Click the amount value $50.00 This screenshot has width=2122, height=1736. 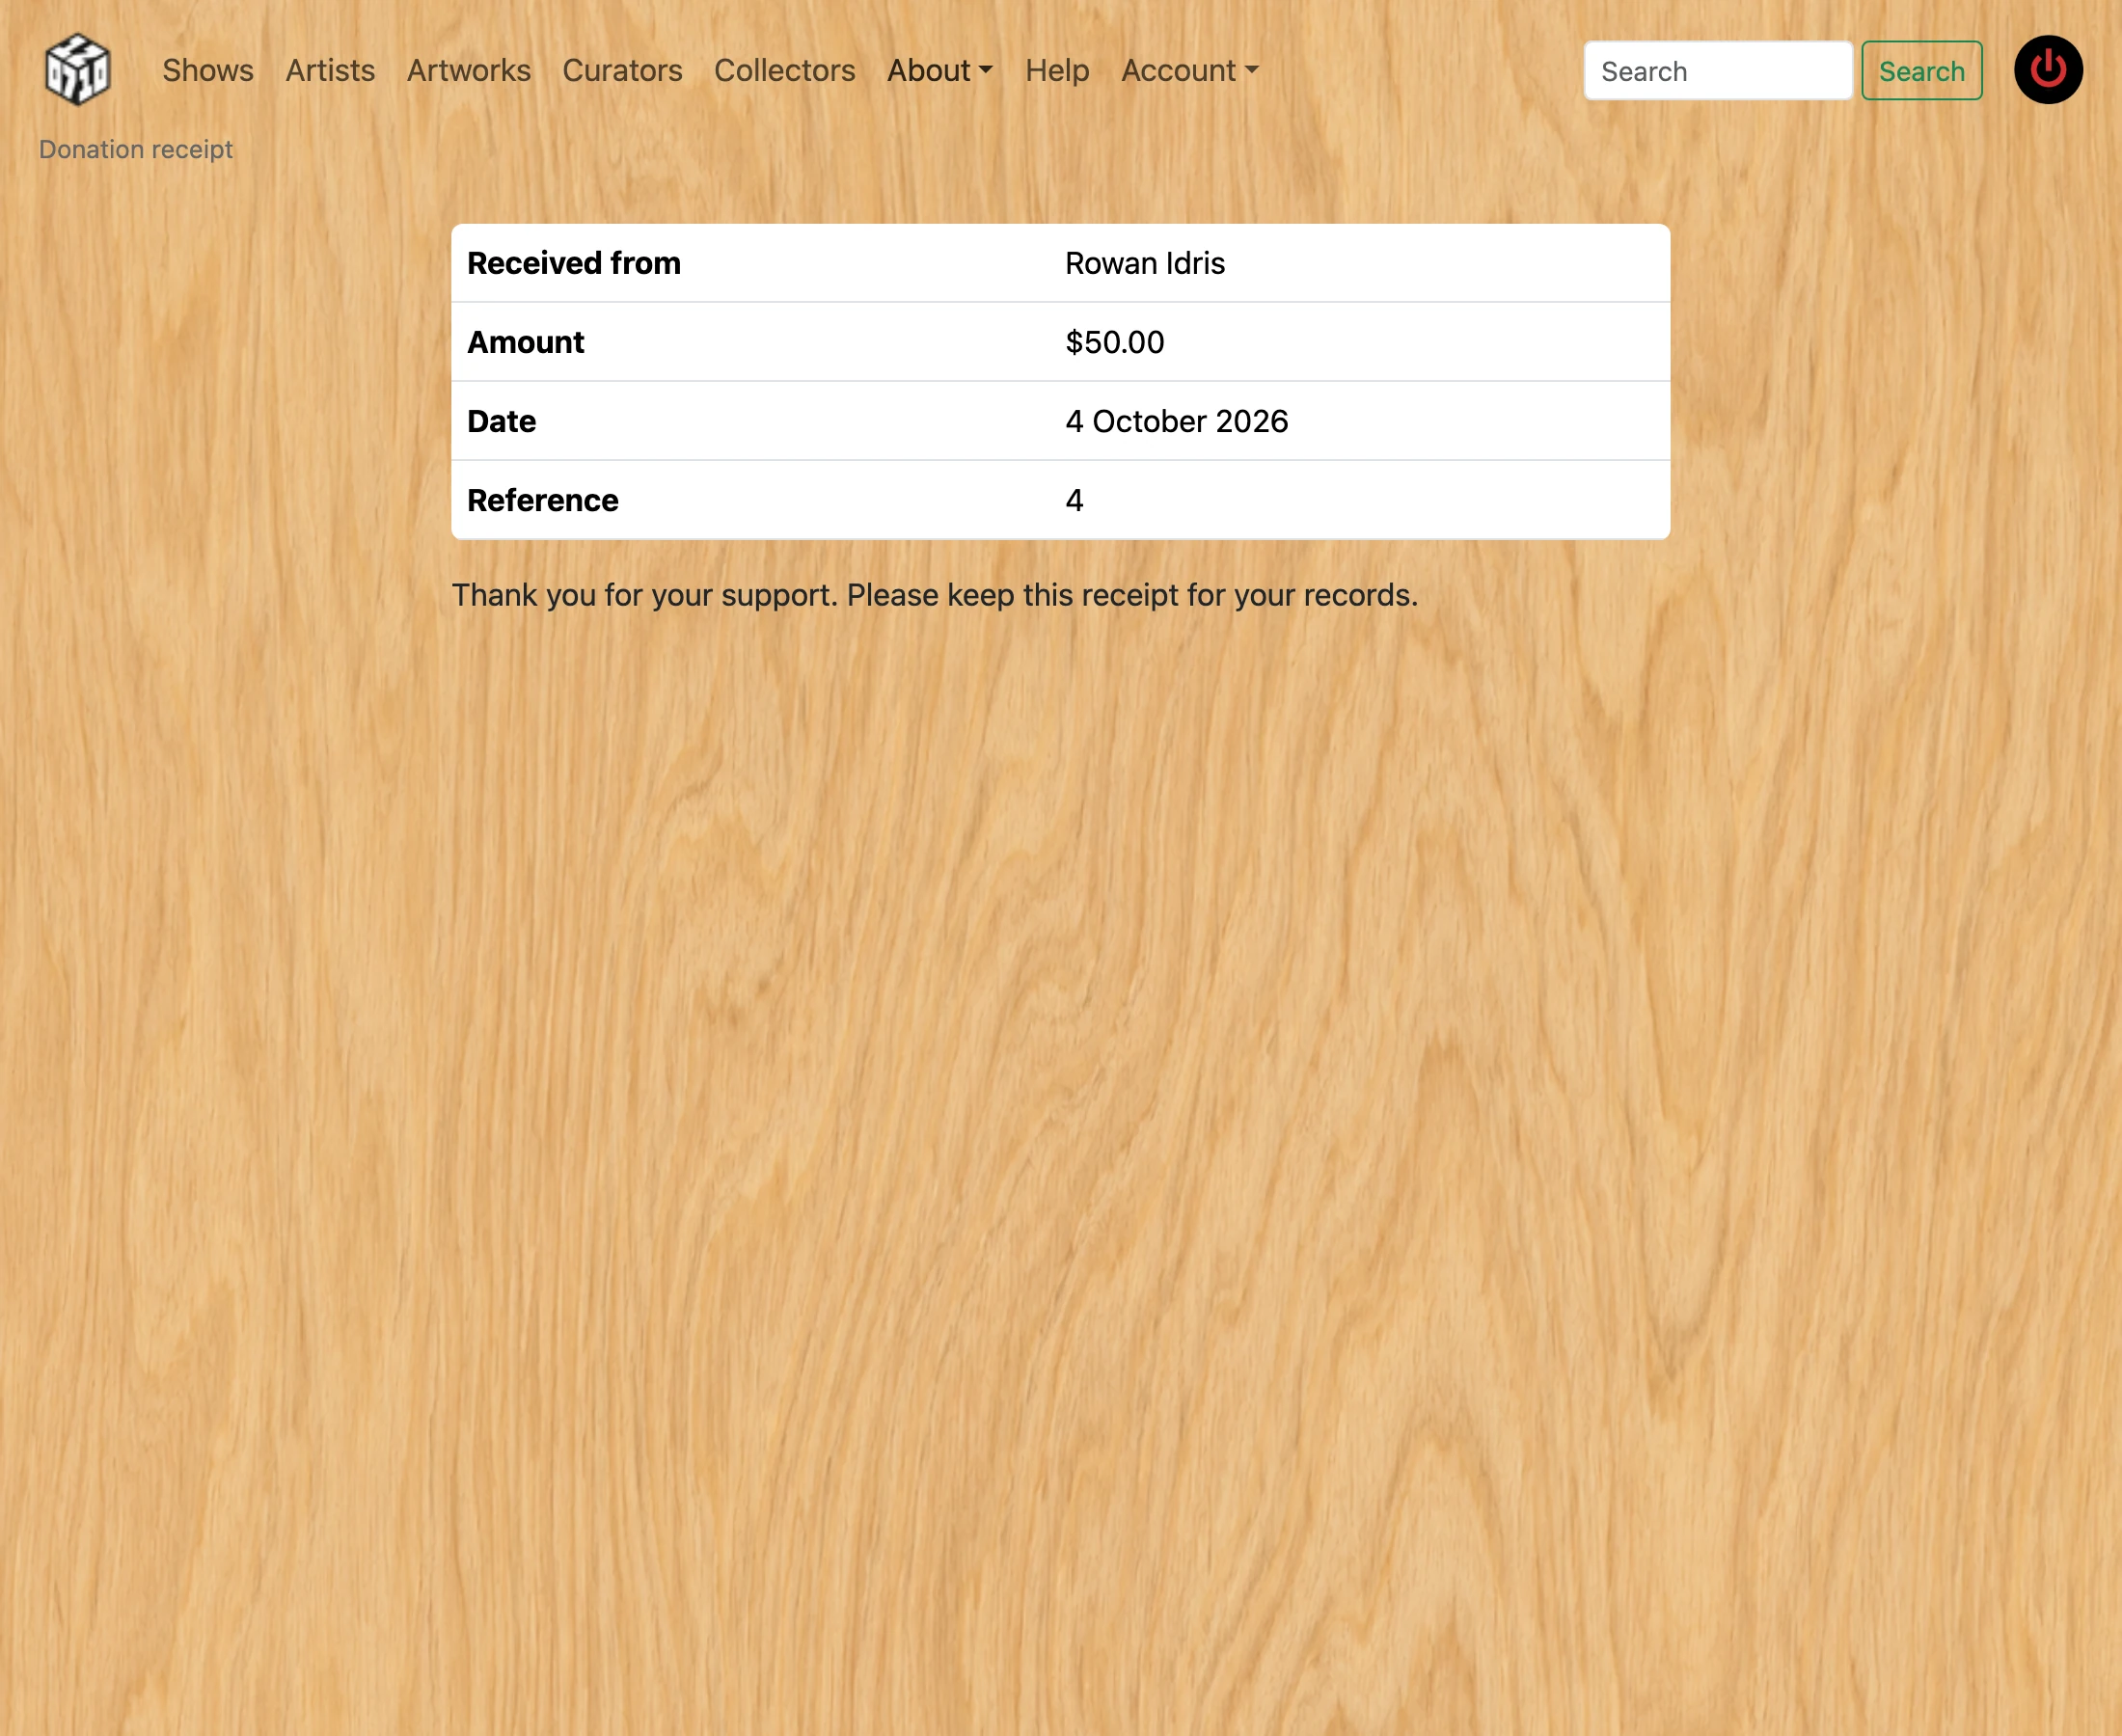click(x=1115, y=342)
